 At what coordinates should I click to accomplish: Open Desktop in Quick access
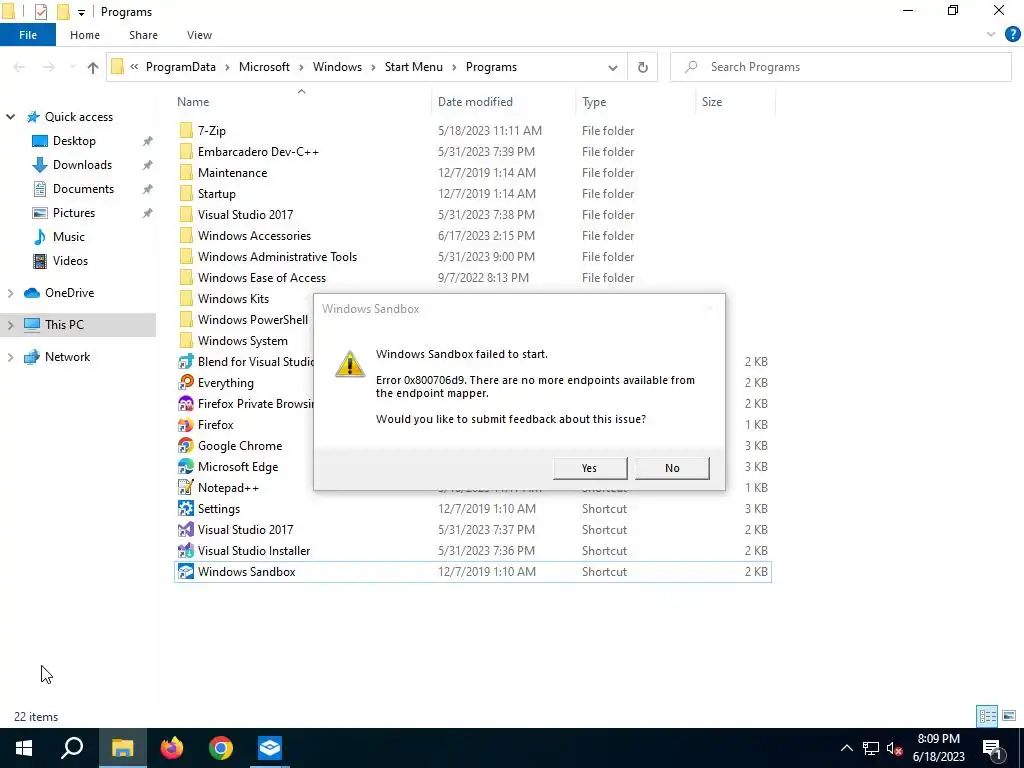coord(74,141)
